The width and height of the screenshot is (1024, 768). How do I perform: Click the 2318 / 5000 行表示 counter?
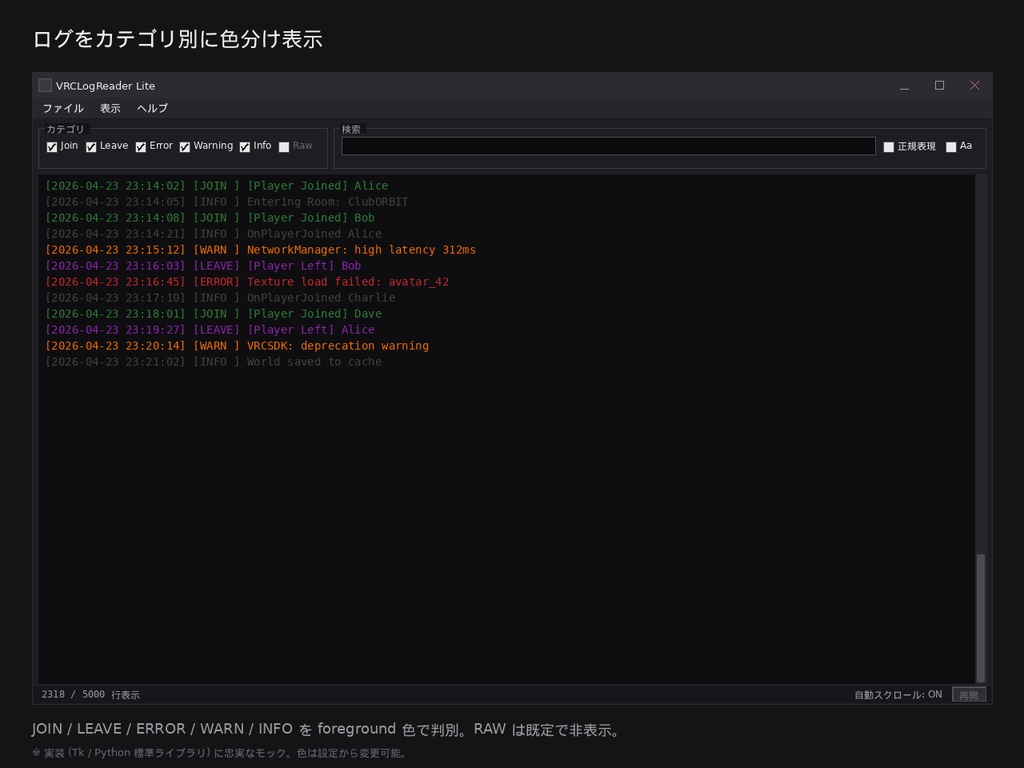point(88,693)
